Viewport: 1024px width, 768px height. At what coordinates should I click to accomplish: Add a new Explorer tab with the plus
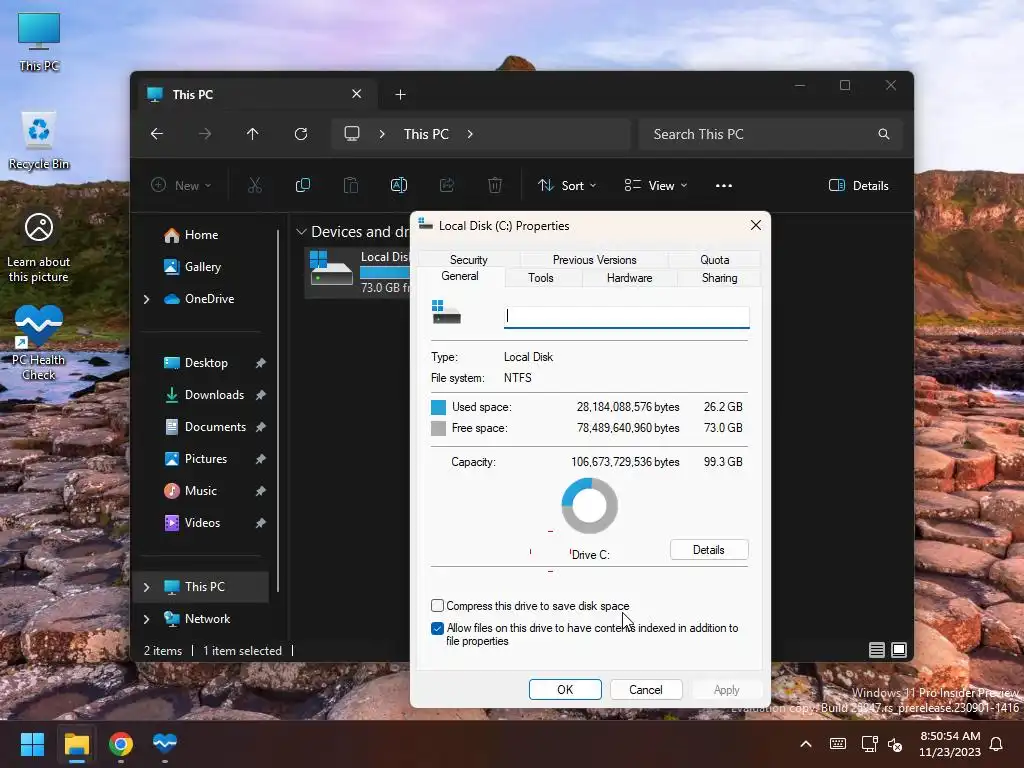tap(400, 95)
